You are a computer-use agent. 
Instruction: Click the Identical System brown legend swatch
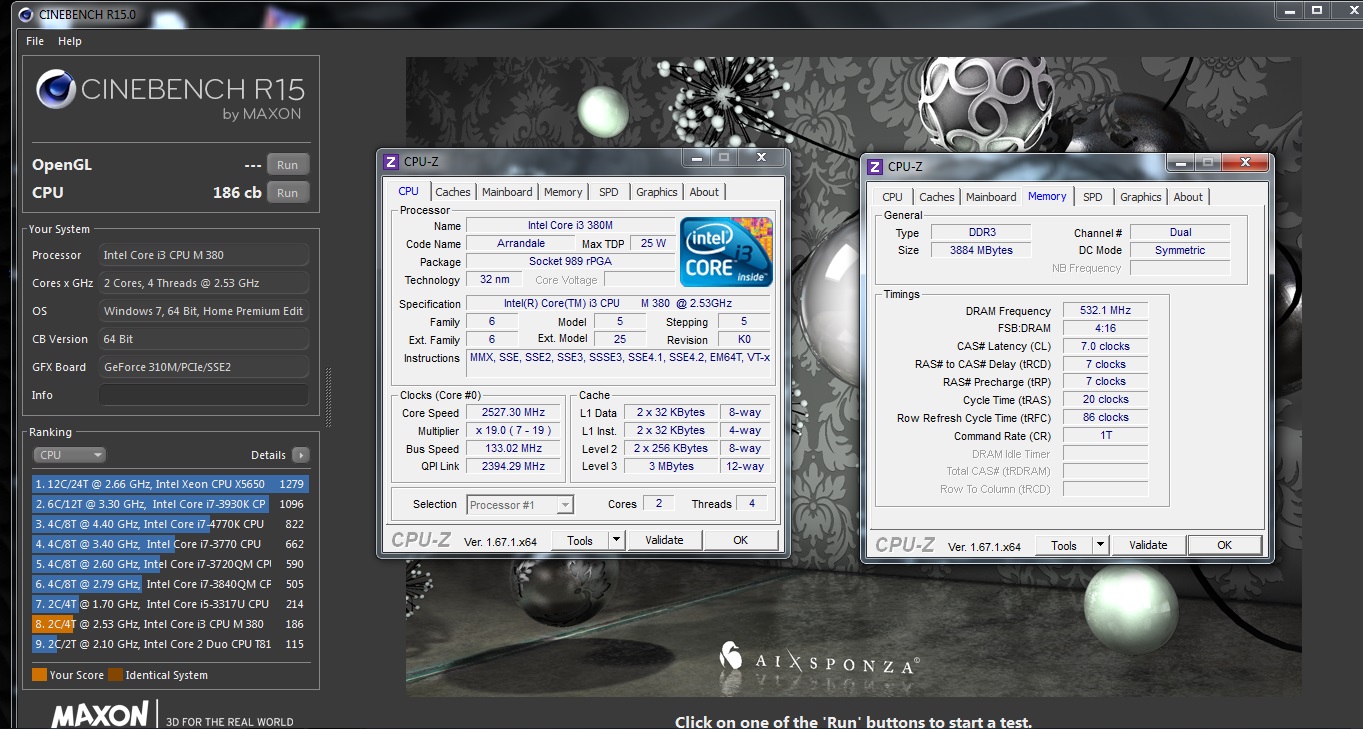click(115, 675)
